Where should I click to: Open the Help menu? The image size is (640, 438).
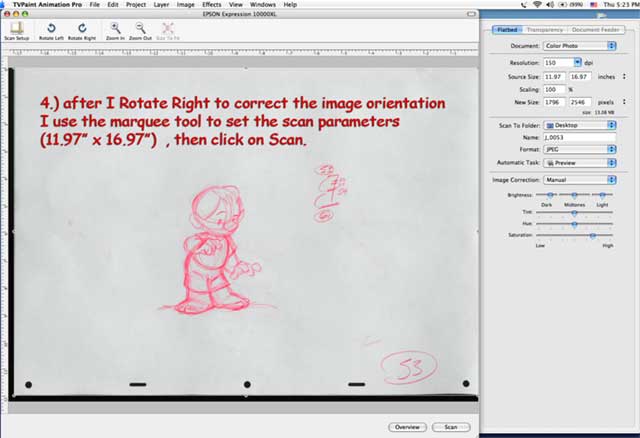(290, 4)
